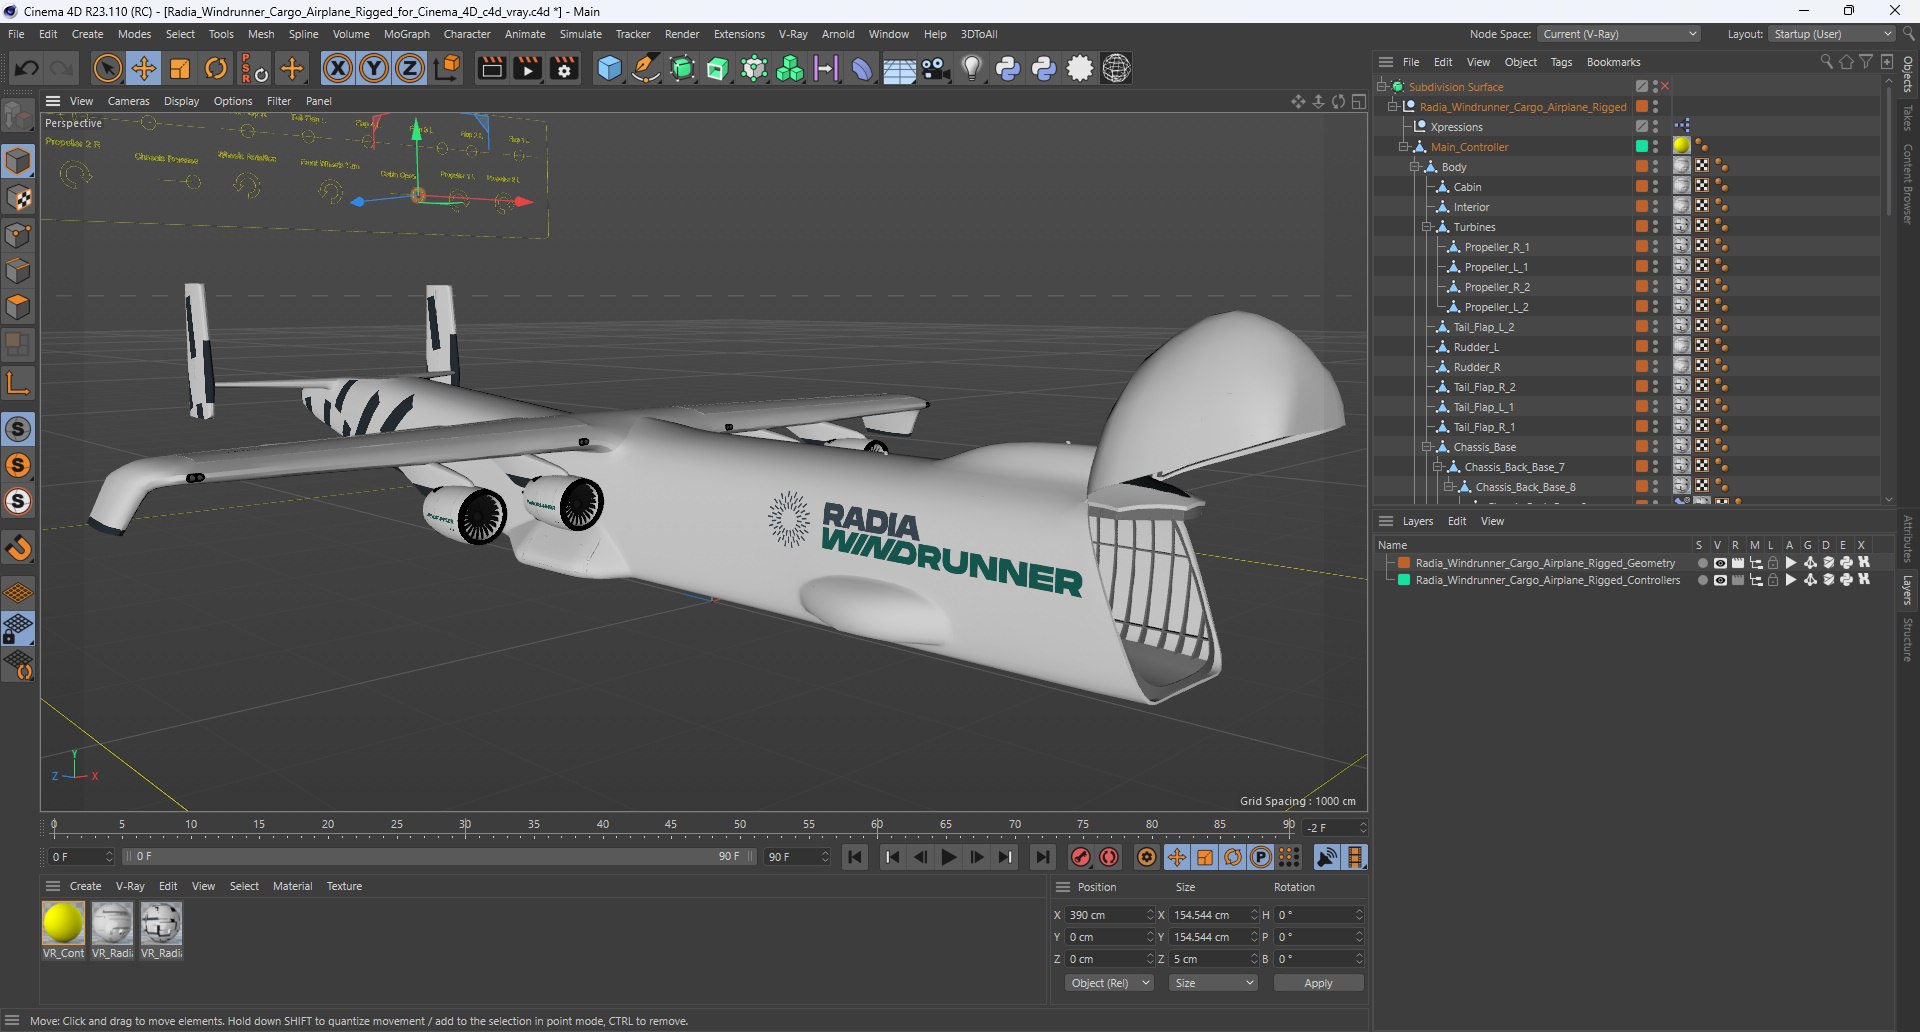Toggle visibility of Controllers layer
Image resolution: width=1920 pixels, height=1032 pixels.
pyautogui.click(x=1720, y=580)
